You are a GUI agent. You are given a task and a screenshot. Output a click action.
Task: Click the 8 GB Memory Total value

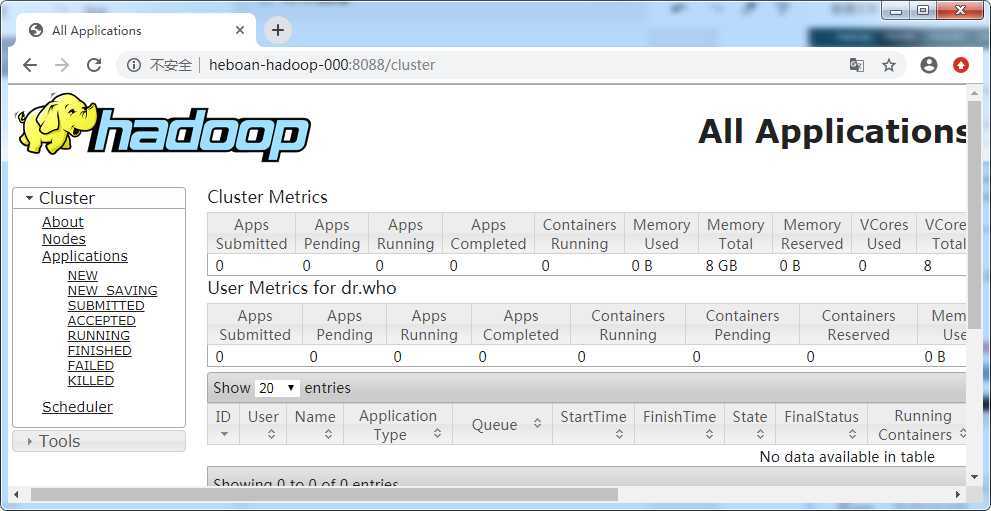click(721, 266)
